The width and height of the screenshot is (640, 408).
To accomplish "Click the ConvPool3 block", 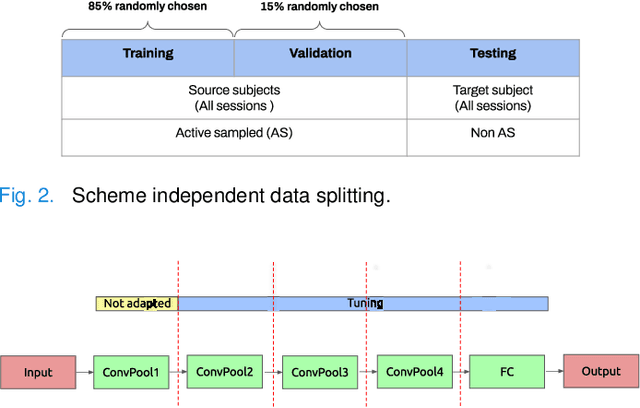I will [x=319, y=373].
